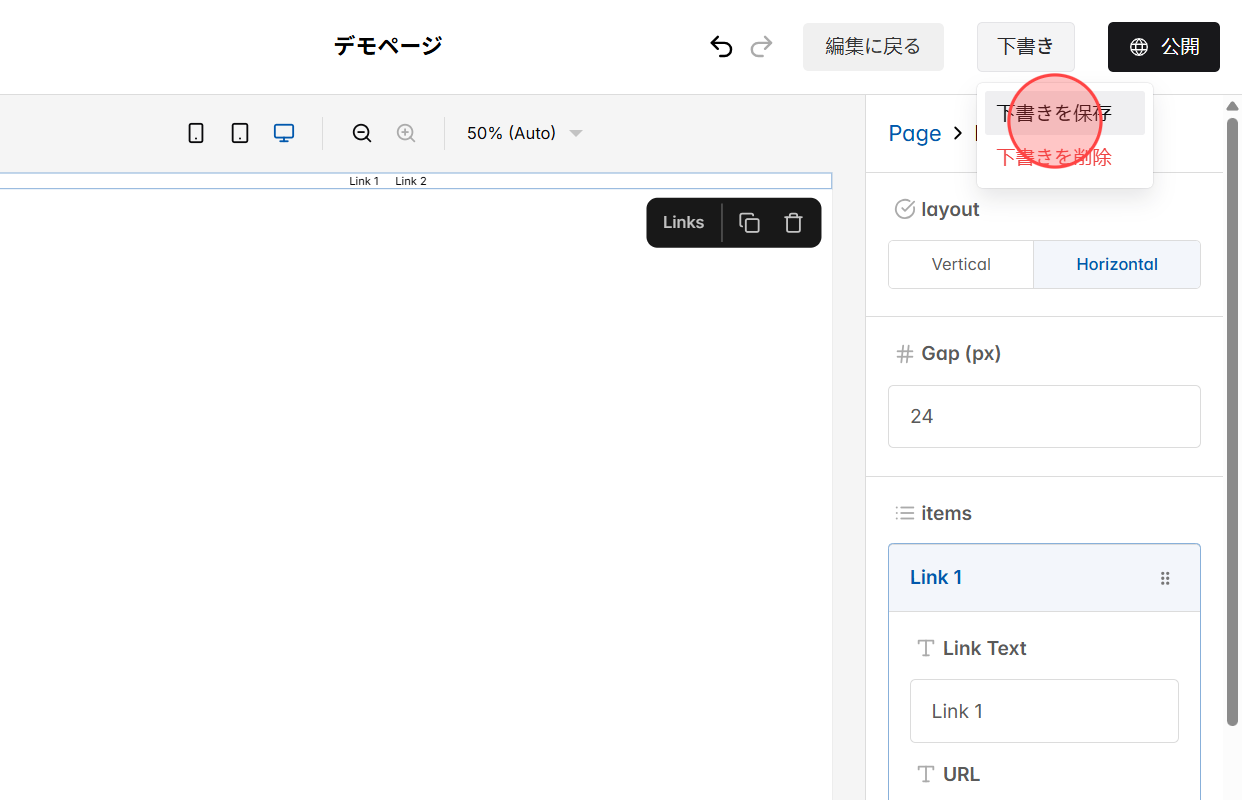Click the breadcrumb chevron next to Page

(957, 133)
